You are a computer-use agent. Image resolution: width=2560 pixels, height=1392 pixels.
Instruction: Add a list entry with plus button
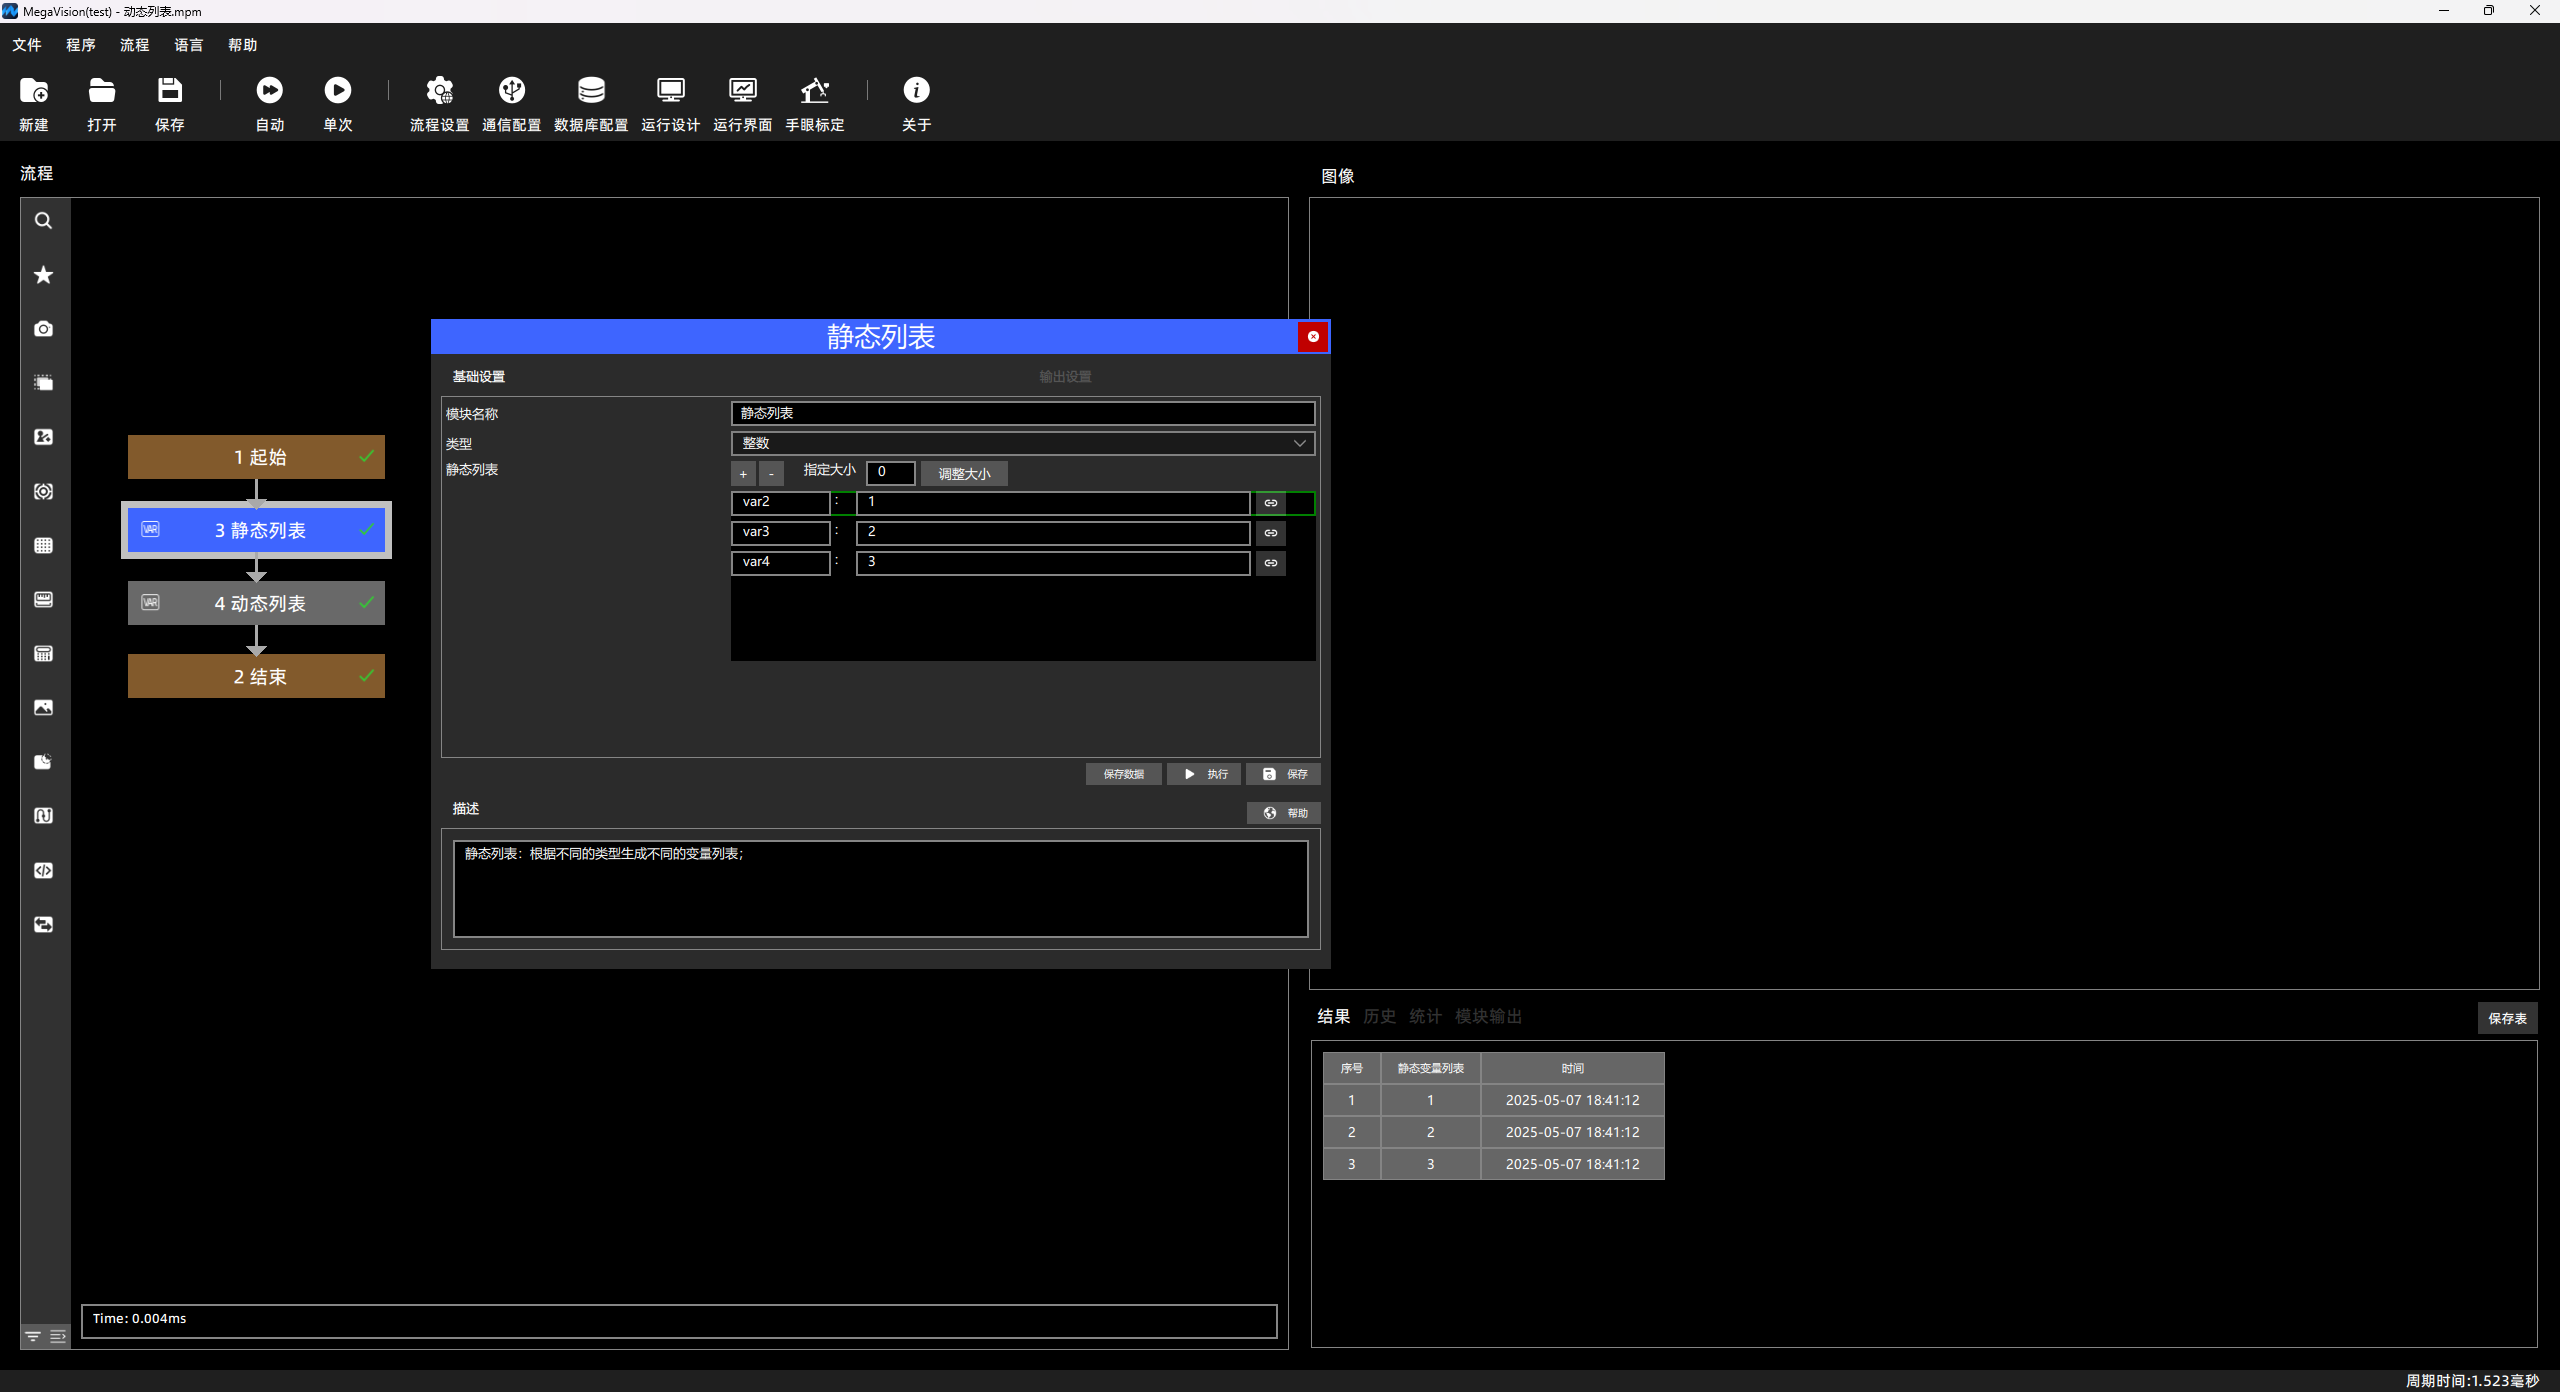click(743, 474)
